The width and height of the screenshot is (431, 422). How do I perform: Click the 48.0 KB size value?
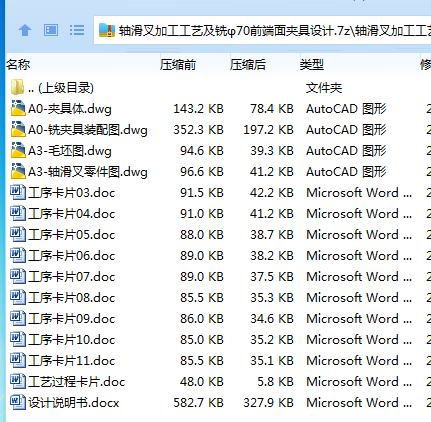pyautogui.click(x=202, y=382)
